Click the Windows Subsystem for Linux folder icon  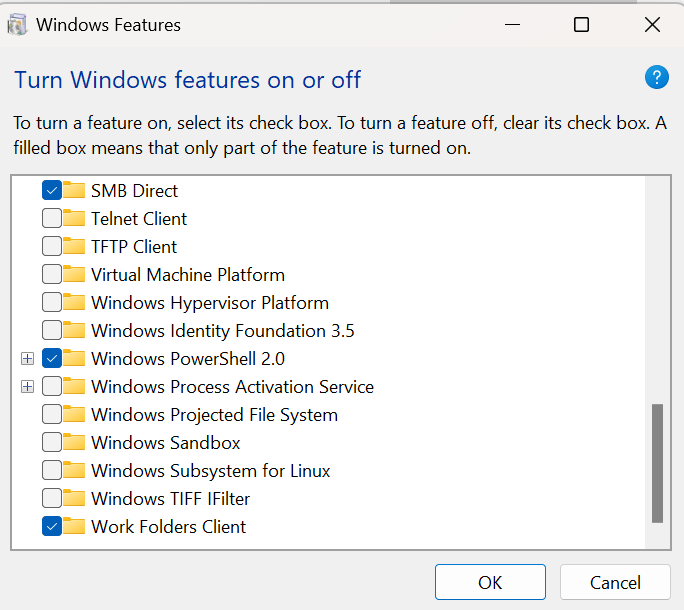(74, 470)
